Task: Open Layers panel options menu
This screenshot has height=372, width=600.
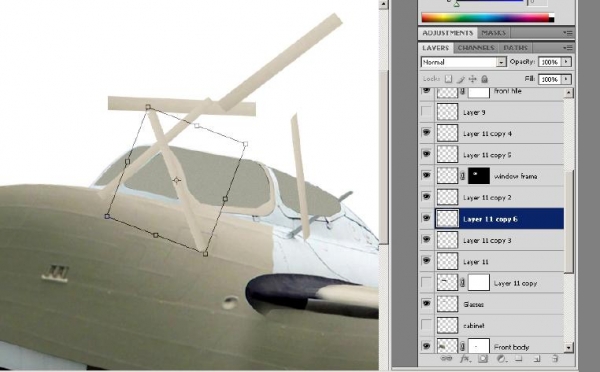Action: pos(567,48)
